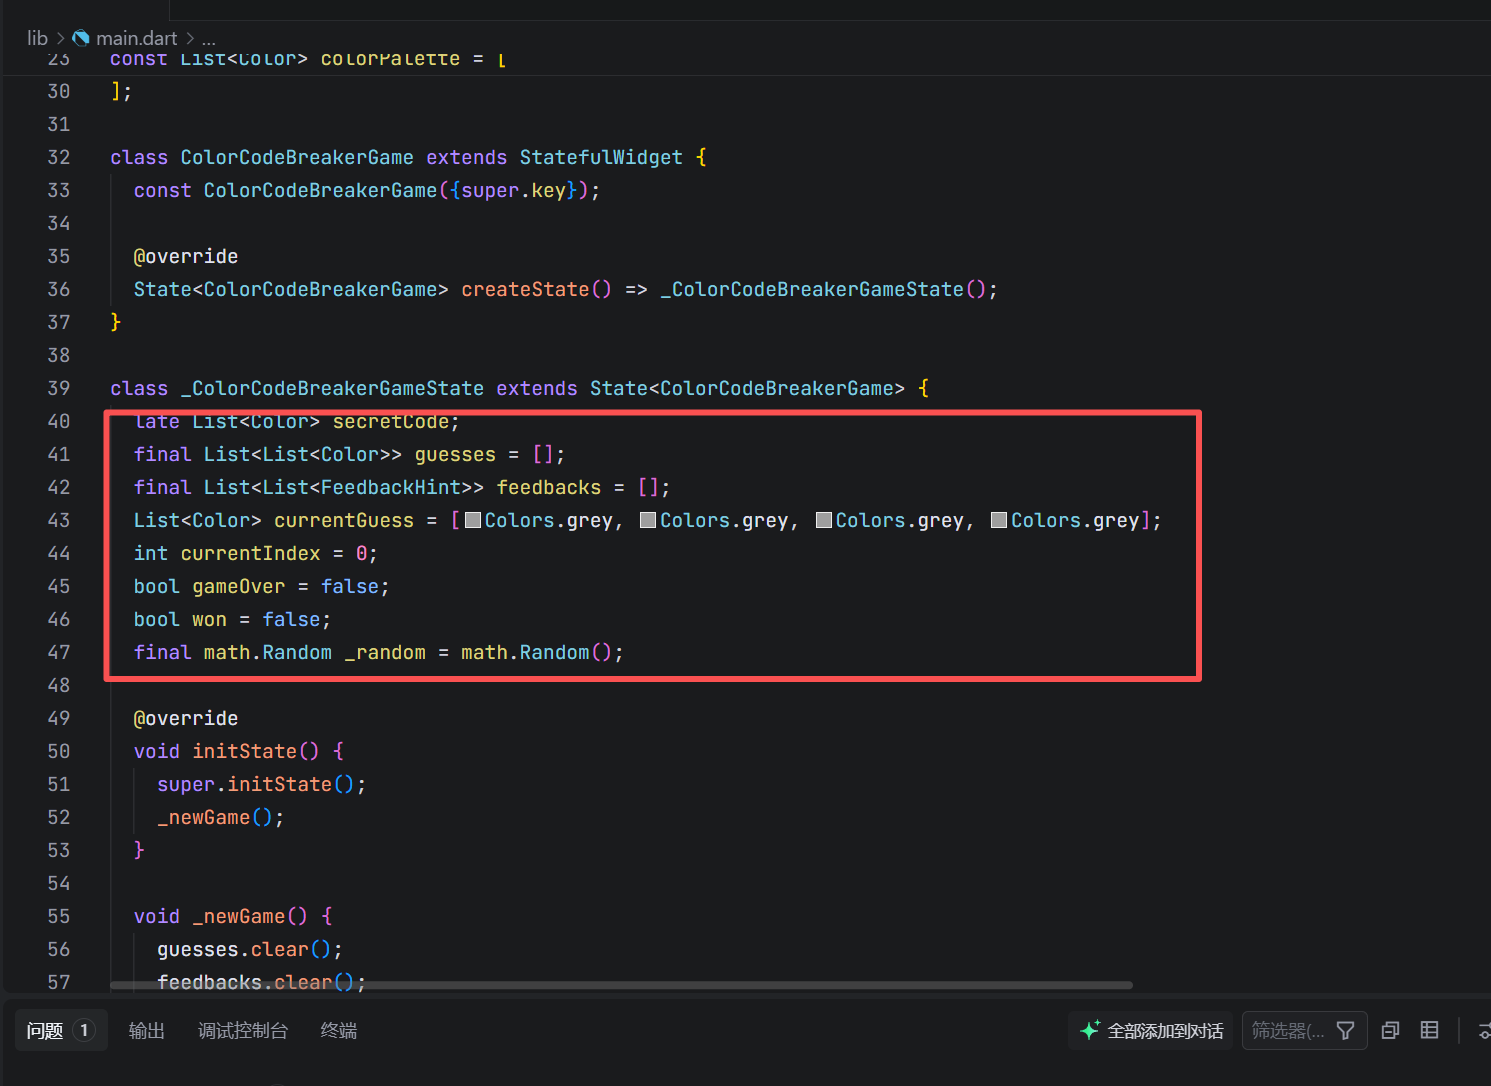Click line number 39 in the gutter

59,388
